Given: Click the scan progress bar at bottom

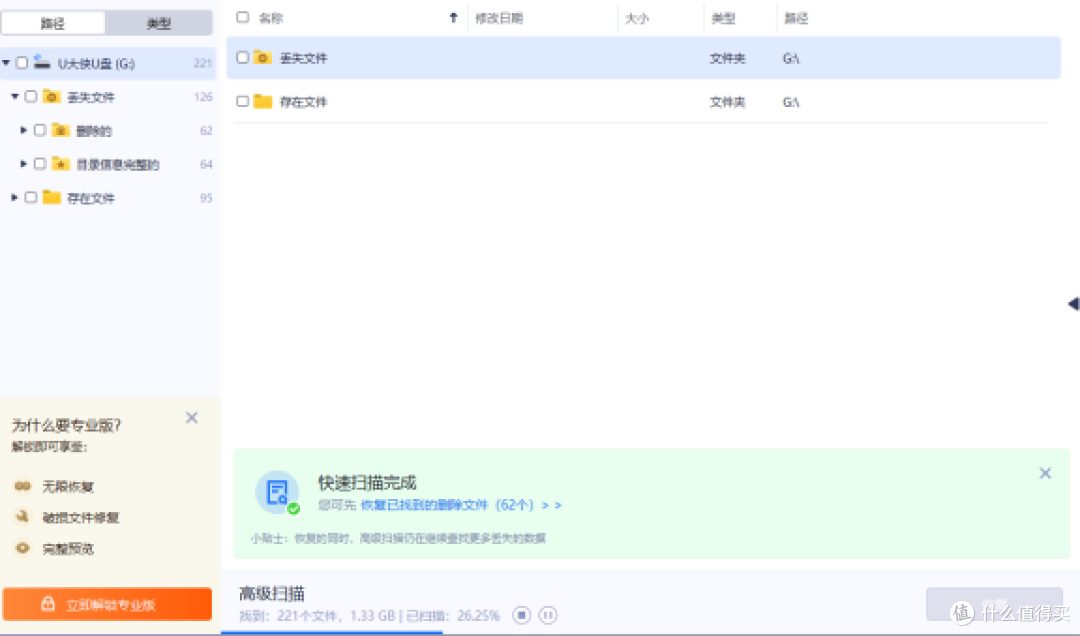Looking at the screenshot, I should [650, 632].
